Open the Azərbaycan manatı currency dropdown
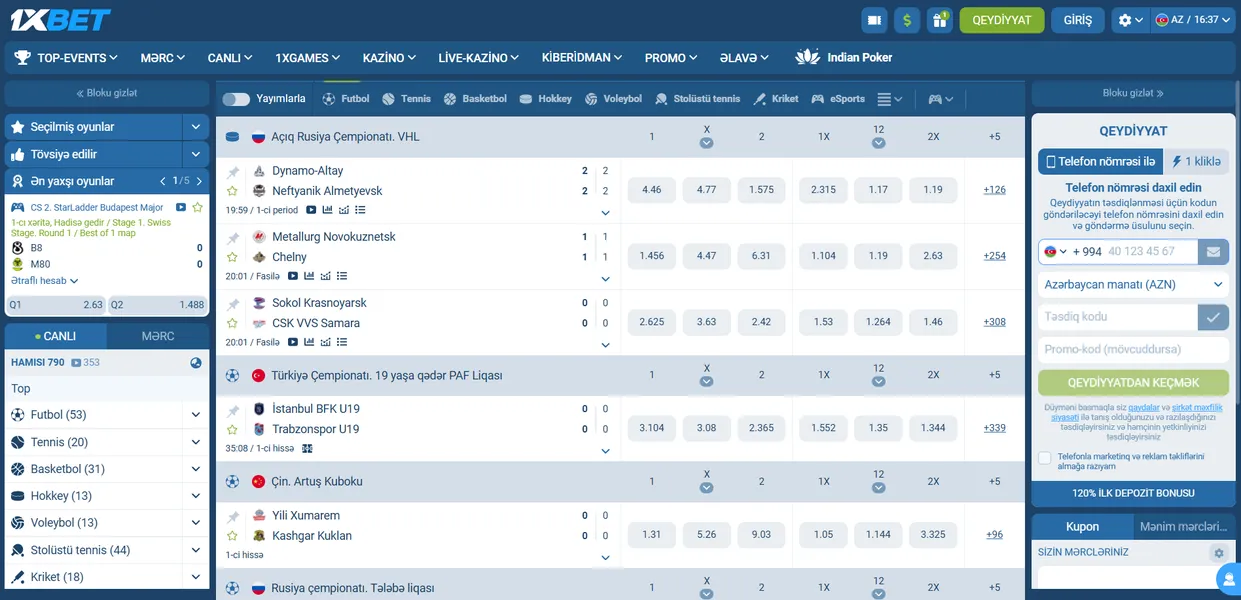1241x600 pixels. tap(1133, 285)
